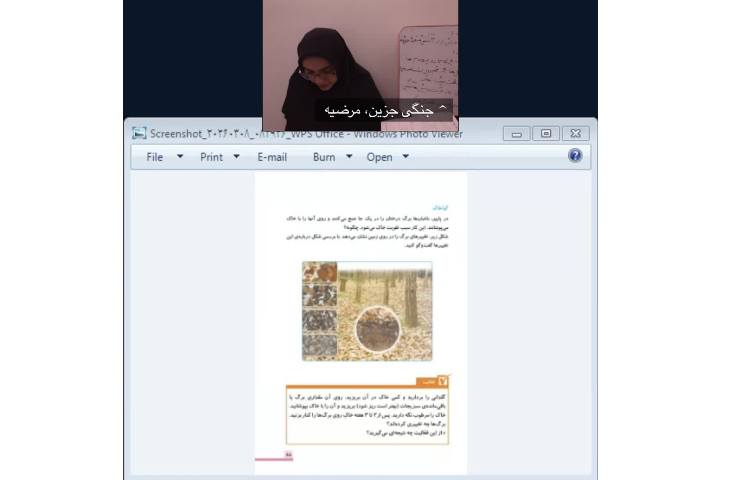Expand the Open dropdown arrow

click(406, 156)
